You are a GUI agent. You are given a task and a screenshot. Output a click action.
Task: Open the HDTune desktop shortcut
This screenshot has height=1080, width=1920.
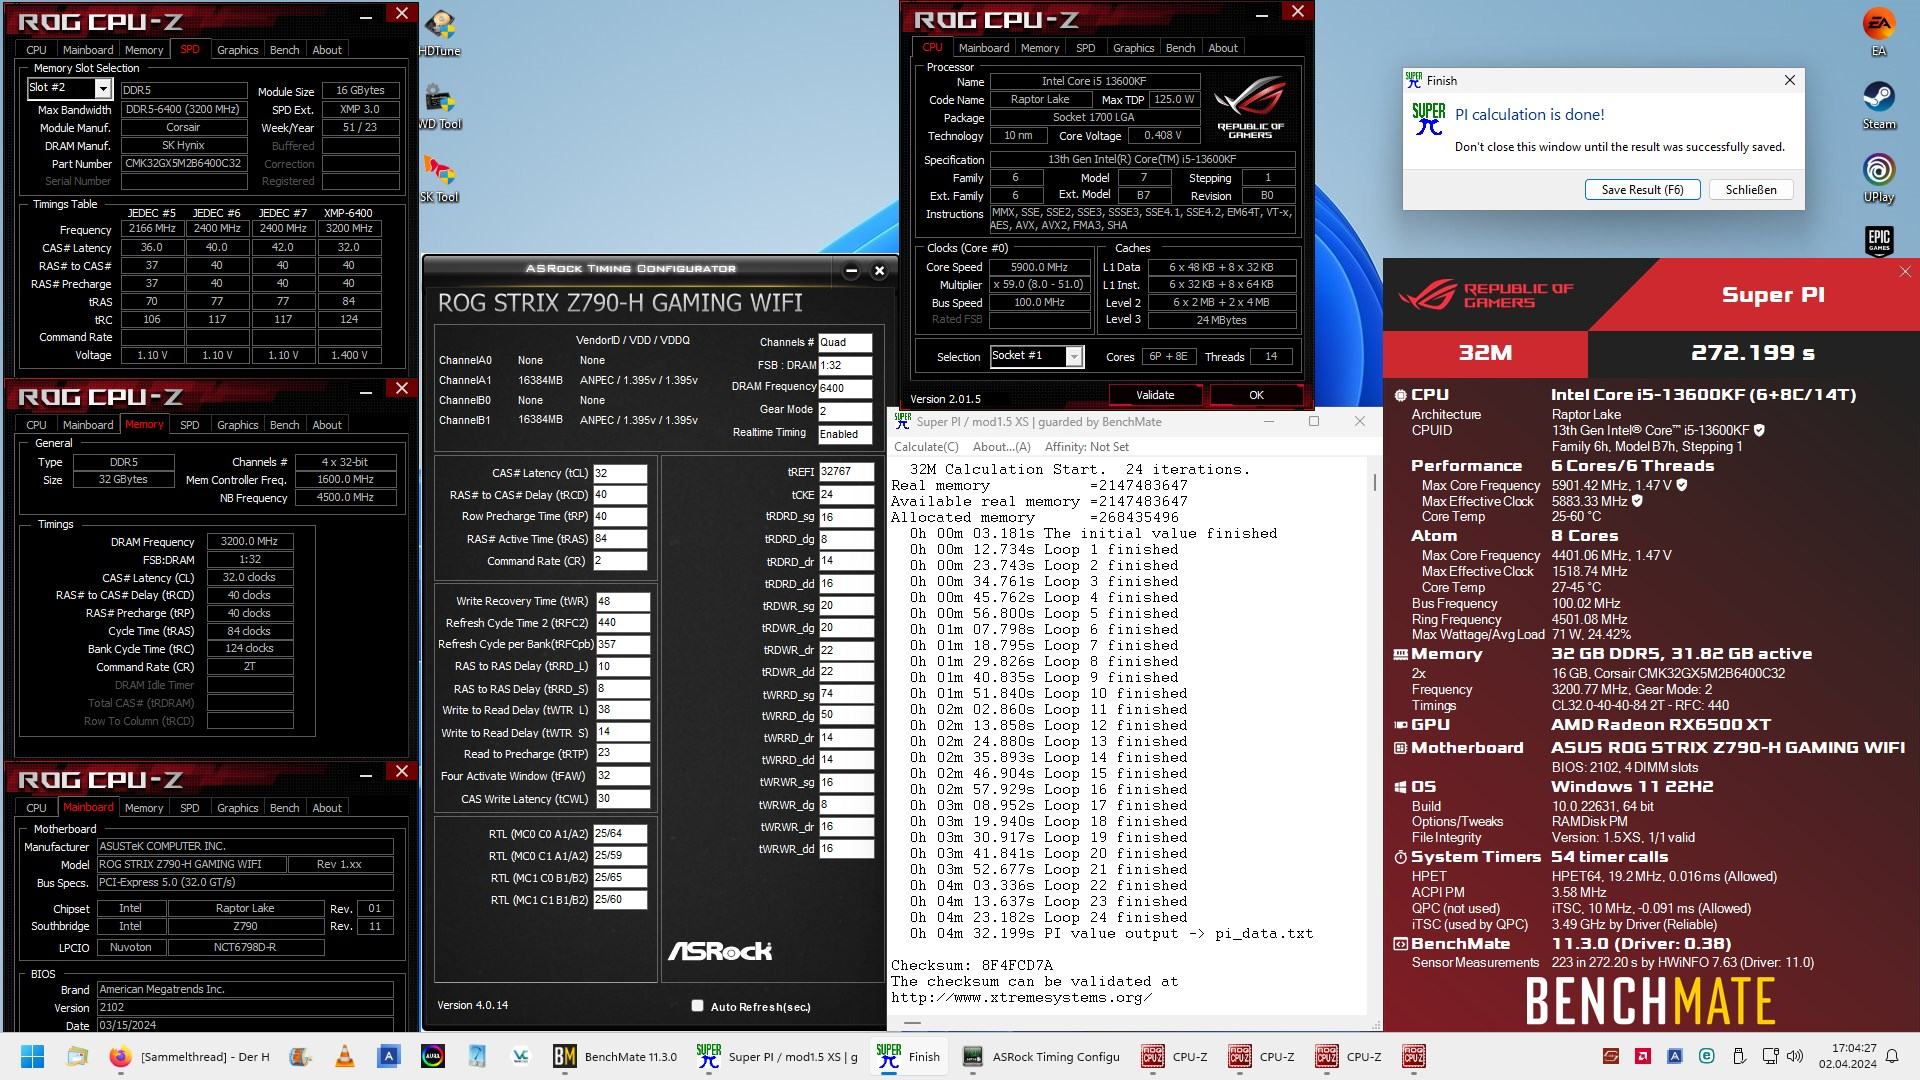440,32
